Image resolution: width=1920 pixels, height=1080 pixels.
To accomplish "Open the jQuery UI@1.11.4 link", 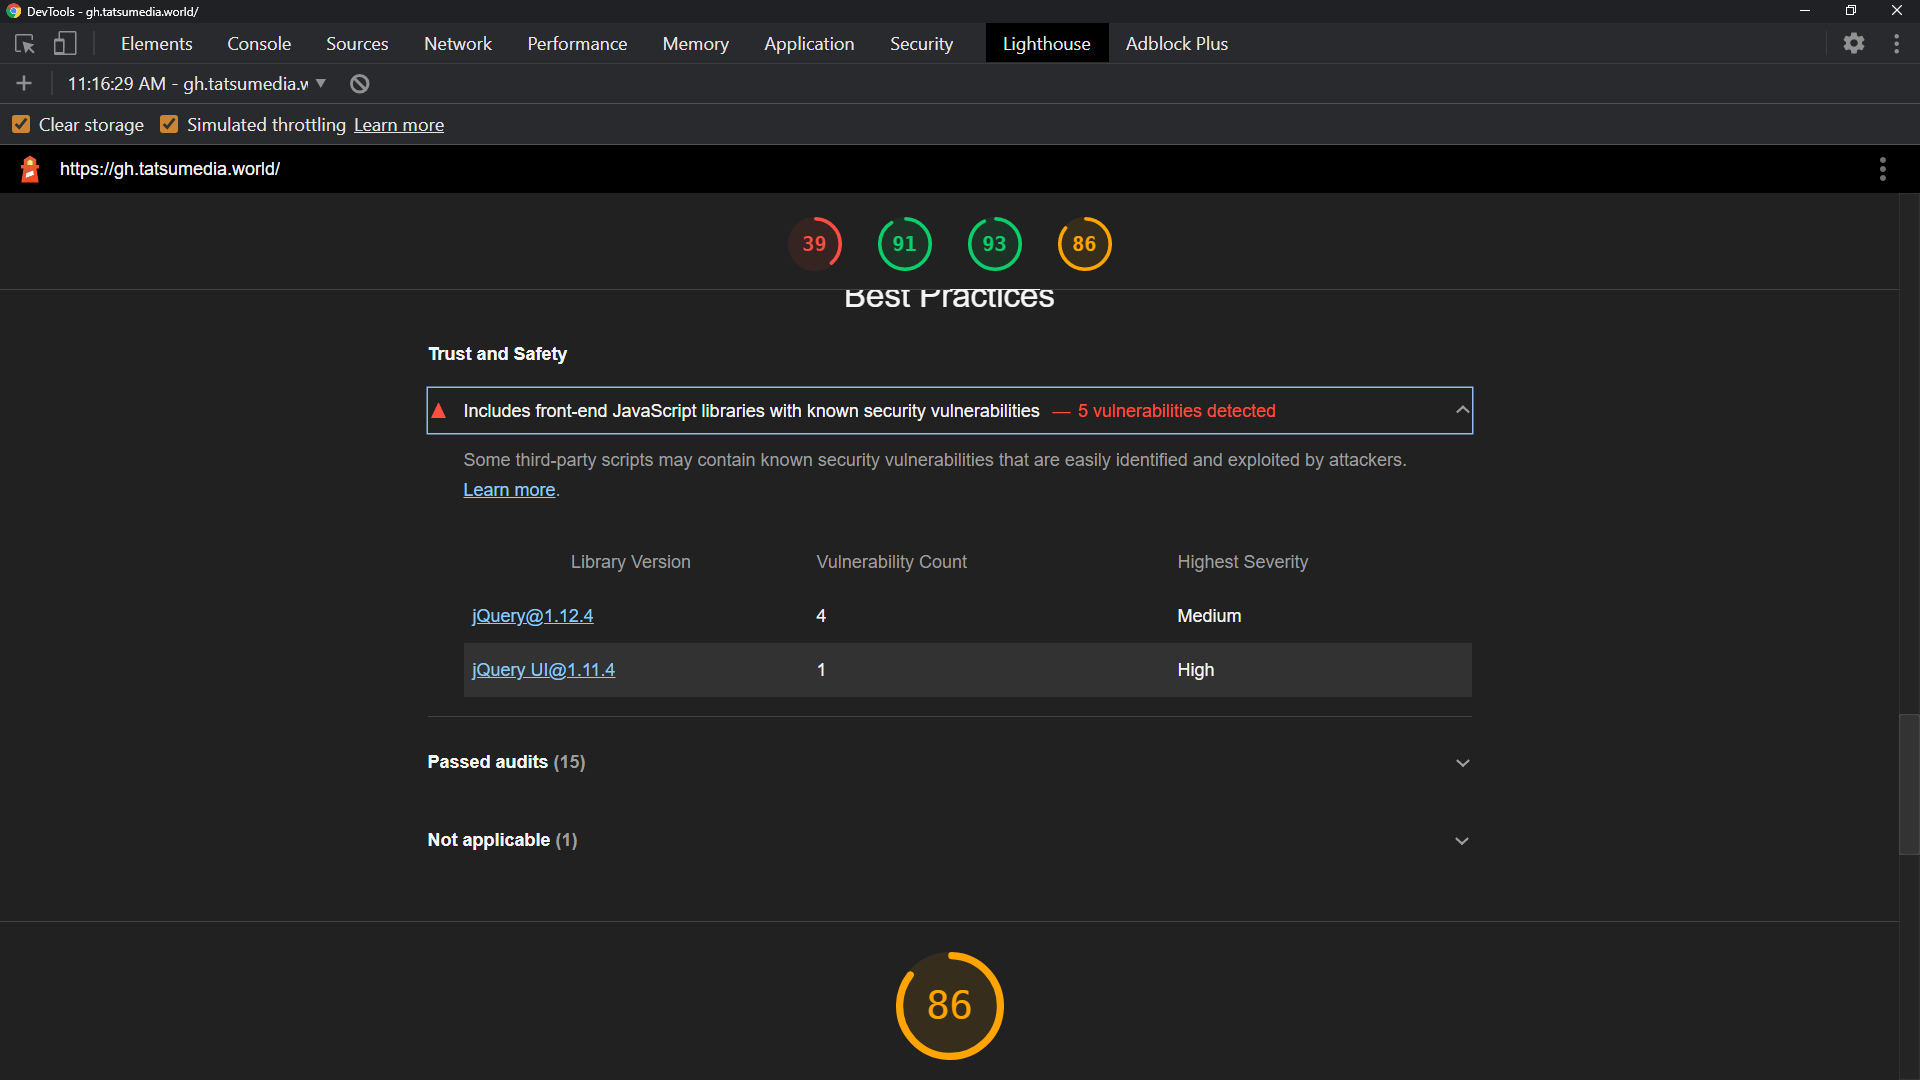I will coord(543,670).
